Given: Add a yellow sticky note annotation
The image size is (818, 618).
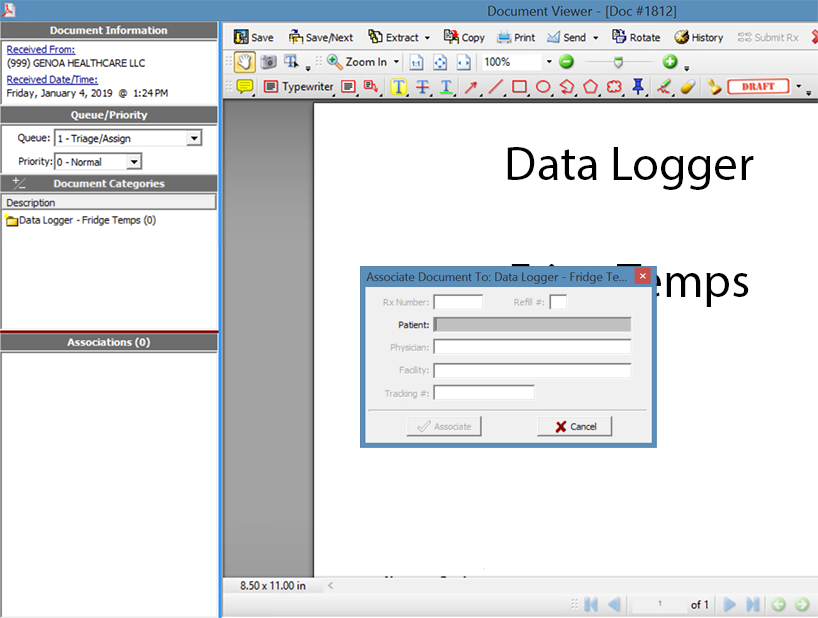Looking at the screenshot, I should point(244,87).
